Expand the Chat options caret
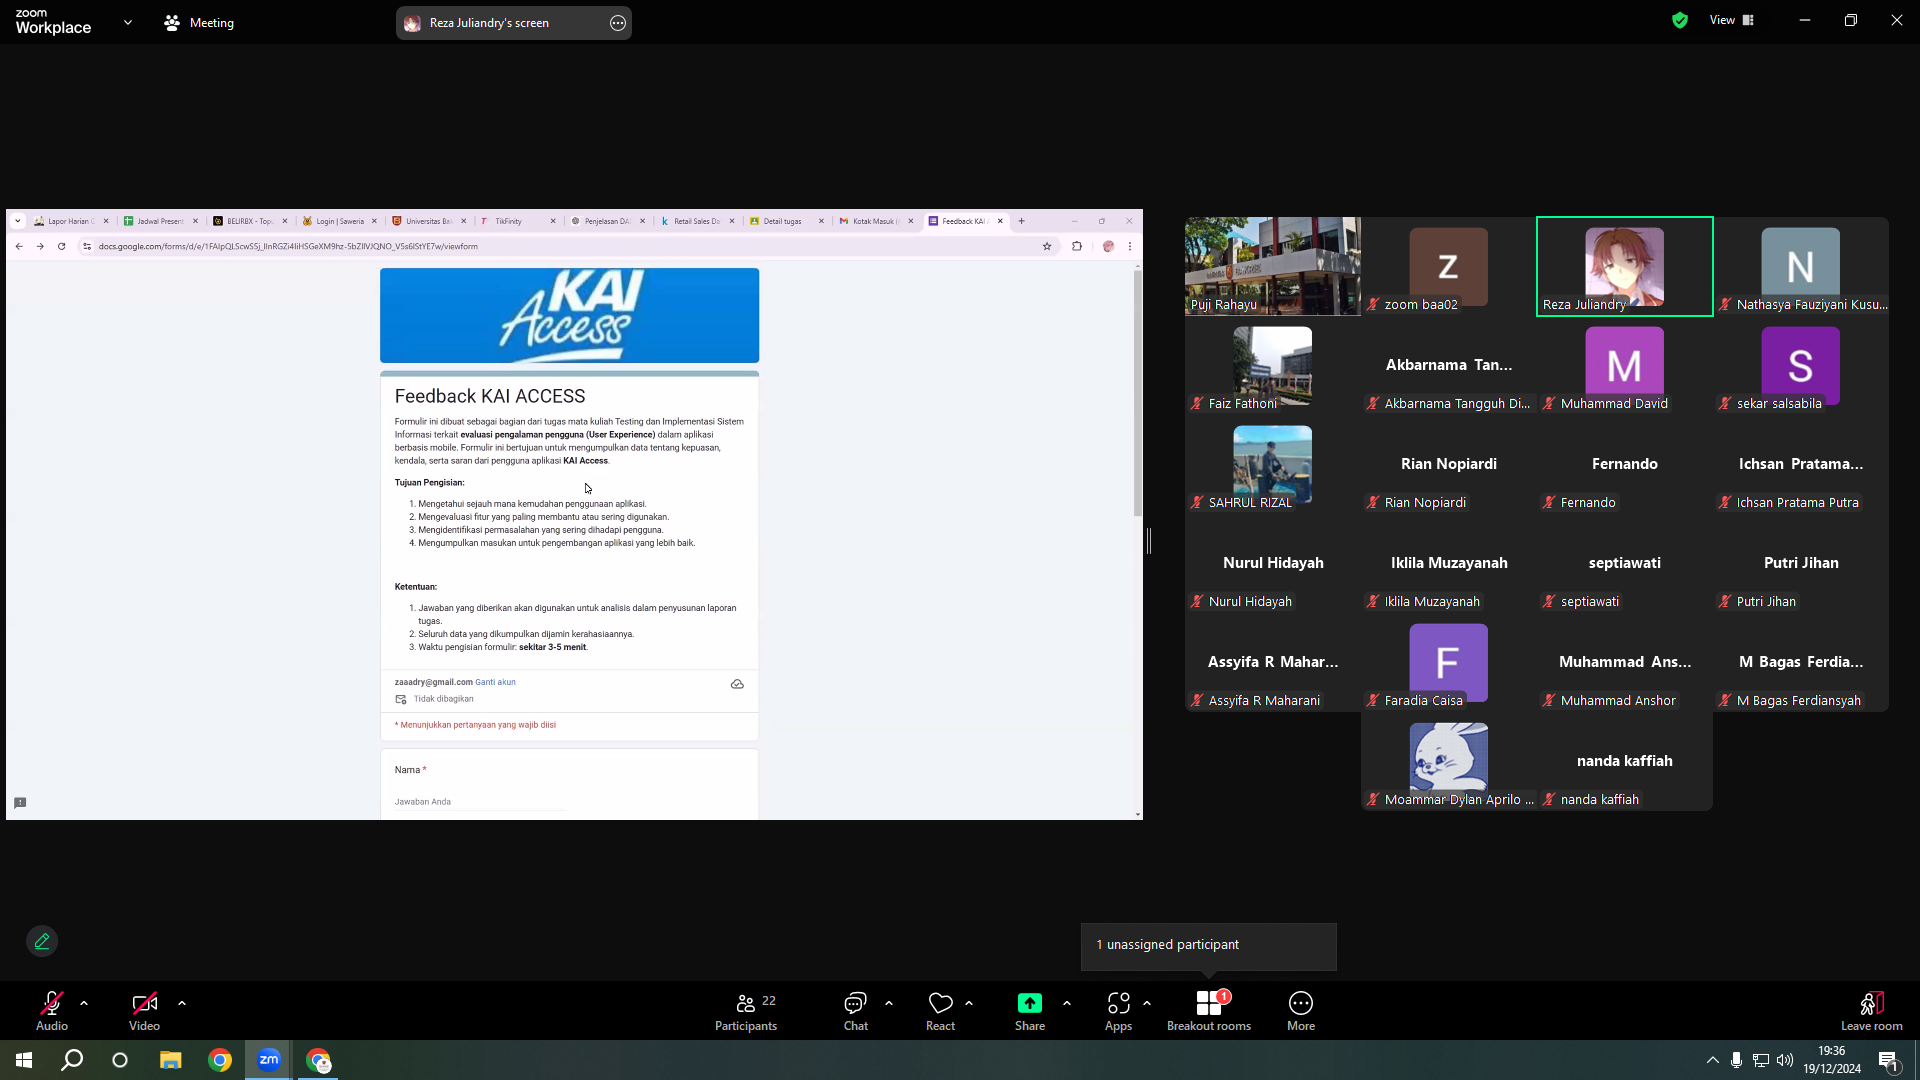 click(x=889, y=1003)
